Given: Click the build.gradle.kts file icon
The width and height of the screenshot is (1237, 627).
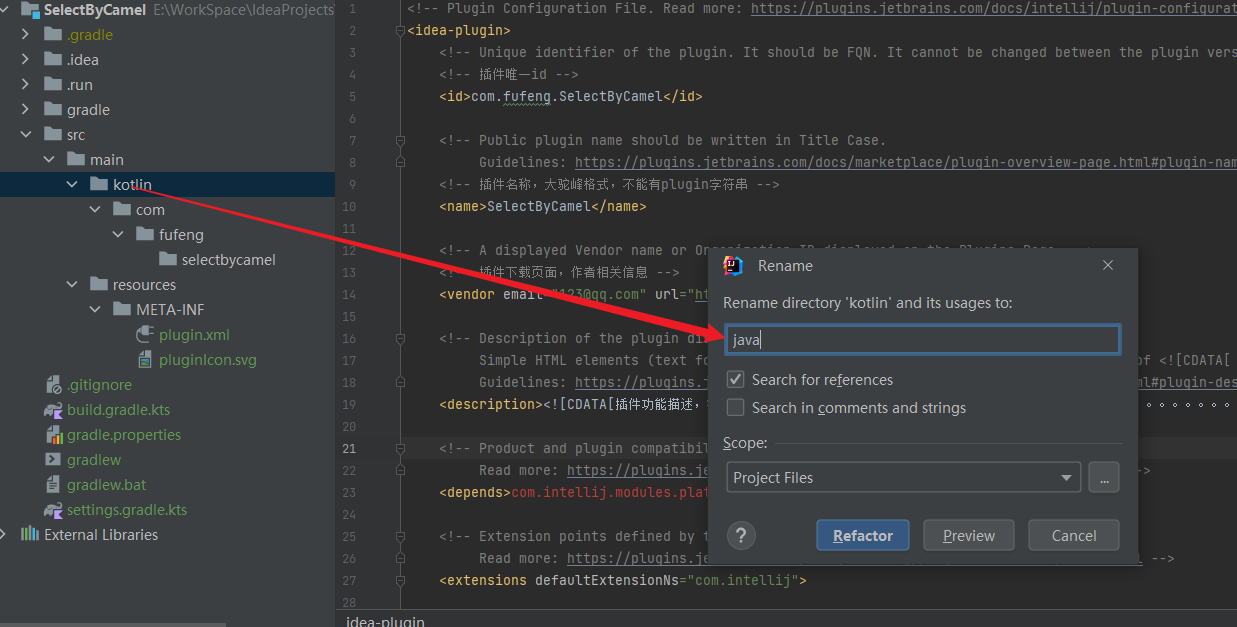Looking at the screenshot, I should coord(52,409).
